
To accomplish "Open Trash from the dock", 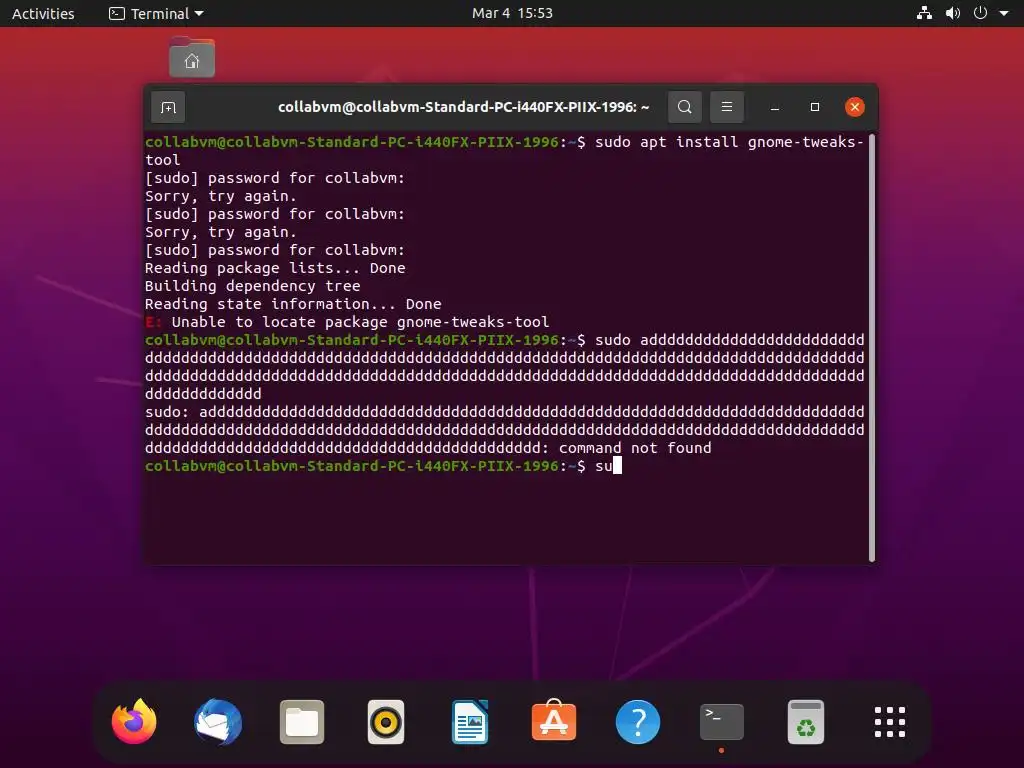I will coord(806,722).
